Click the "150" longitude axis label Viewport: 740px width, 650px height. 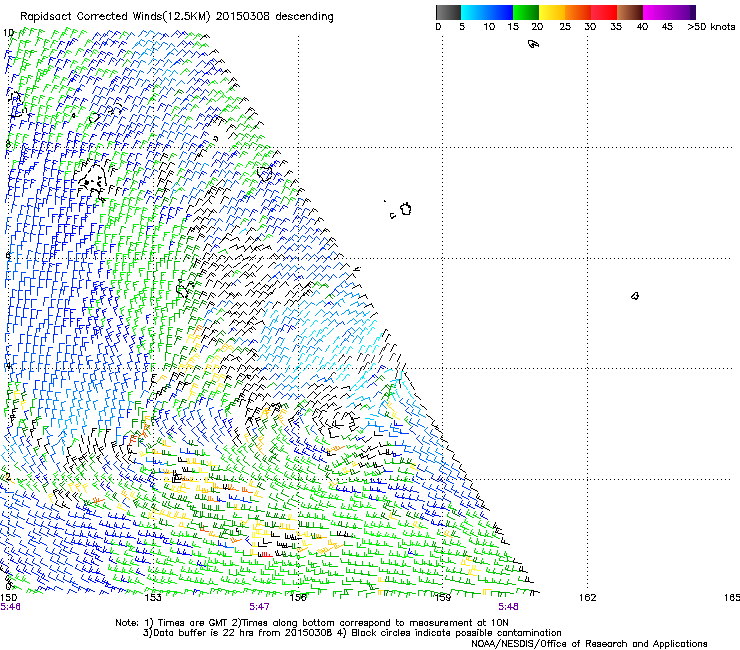point(8,598)
